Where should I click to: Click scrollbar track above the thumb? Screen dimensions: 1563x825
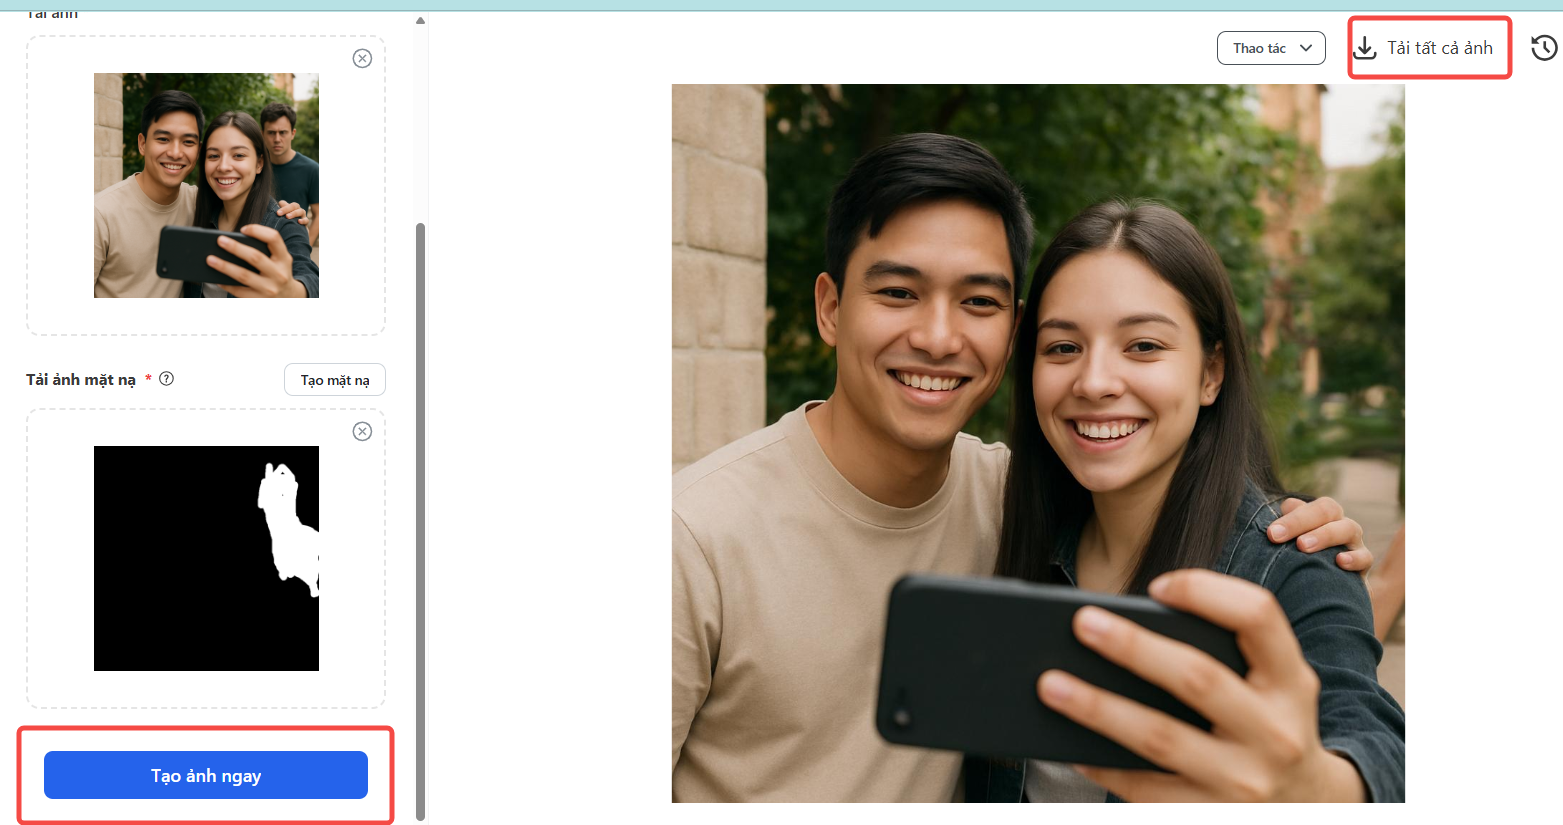(420, 120)
